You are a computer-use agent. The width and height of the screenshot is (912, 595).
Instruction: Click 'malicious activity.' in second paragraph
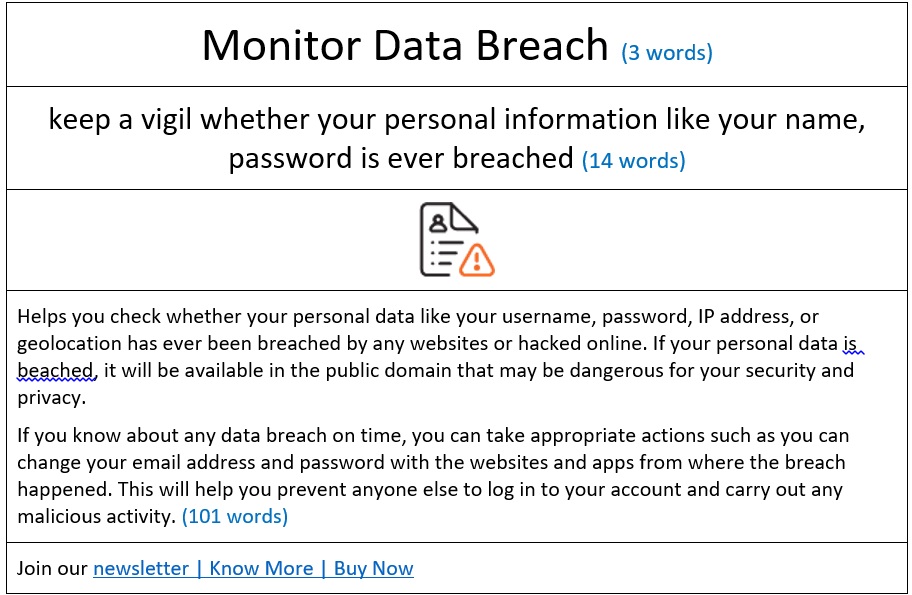coord(97,516)
